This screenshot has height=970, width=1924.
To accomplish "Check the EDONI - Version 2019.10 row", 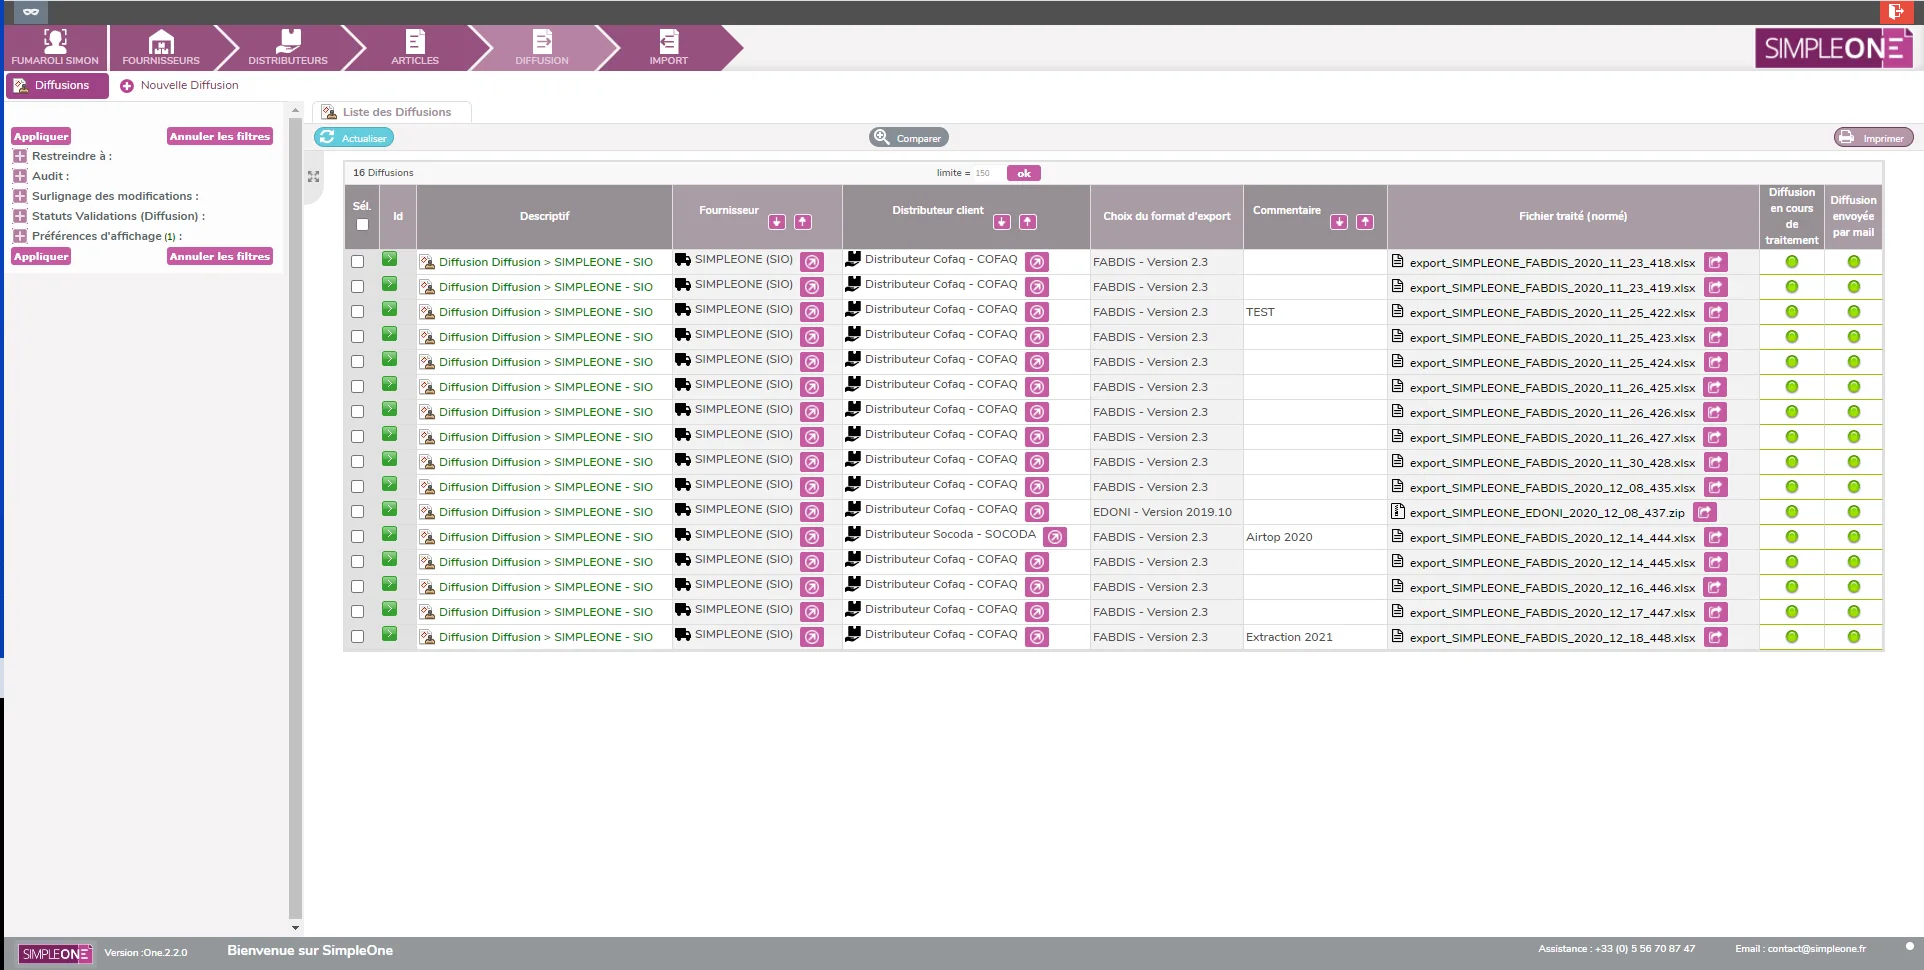I will click(x=357, y=512).
